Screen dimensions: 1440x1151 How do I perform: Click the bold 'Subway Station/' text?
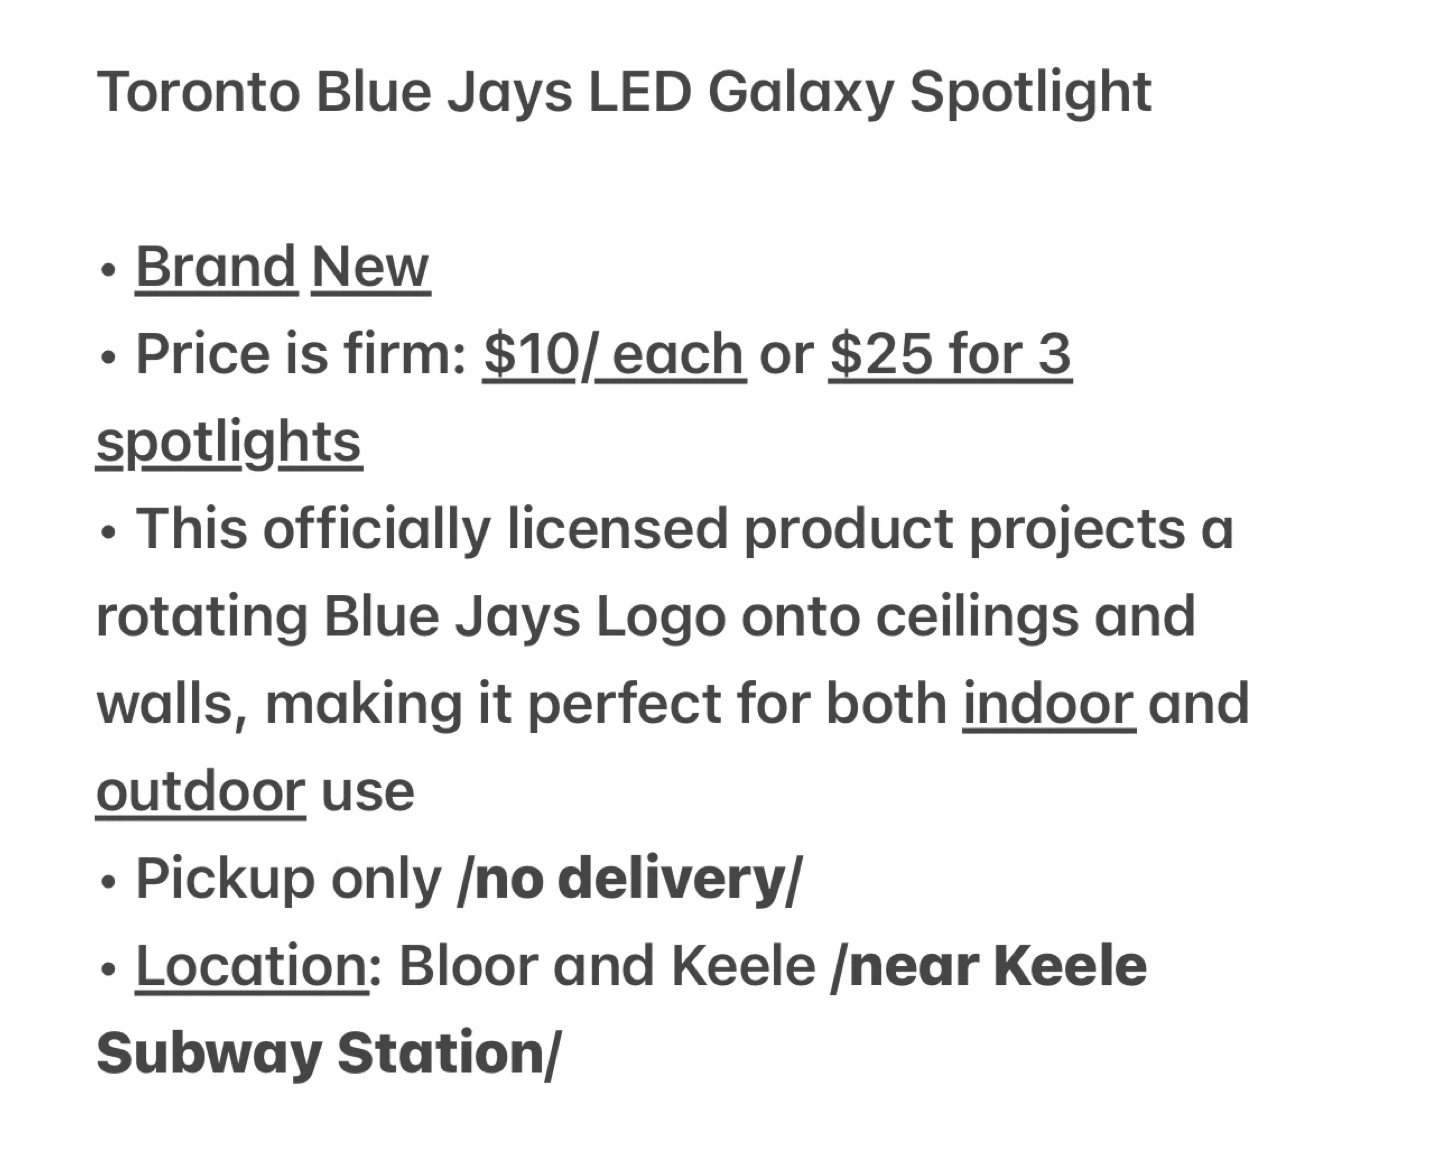point(328,1054)
